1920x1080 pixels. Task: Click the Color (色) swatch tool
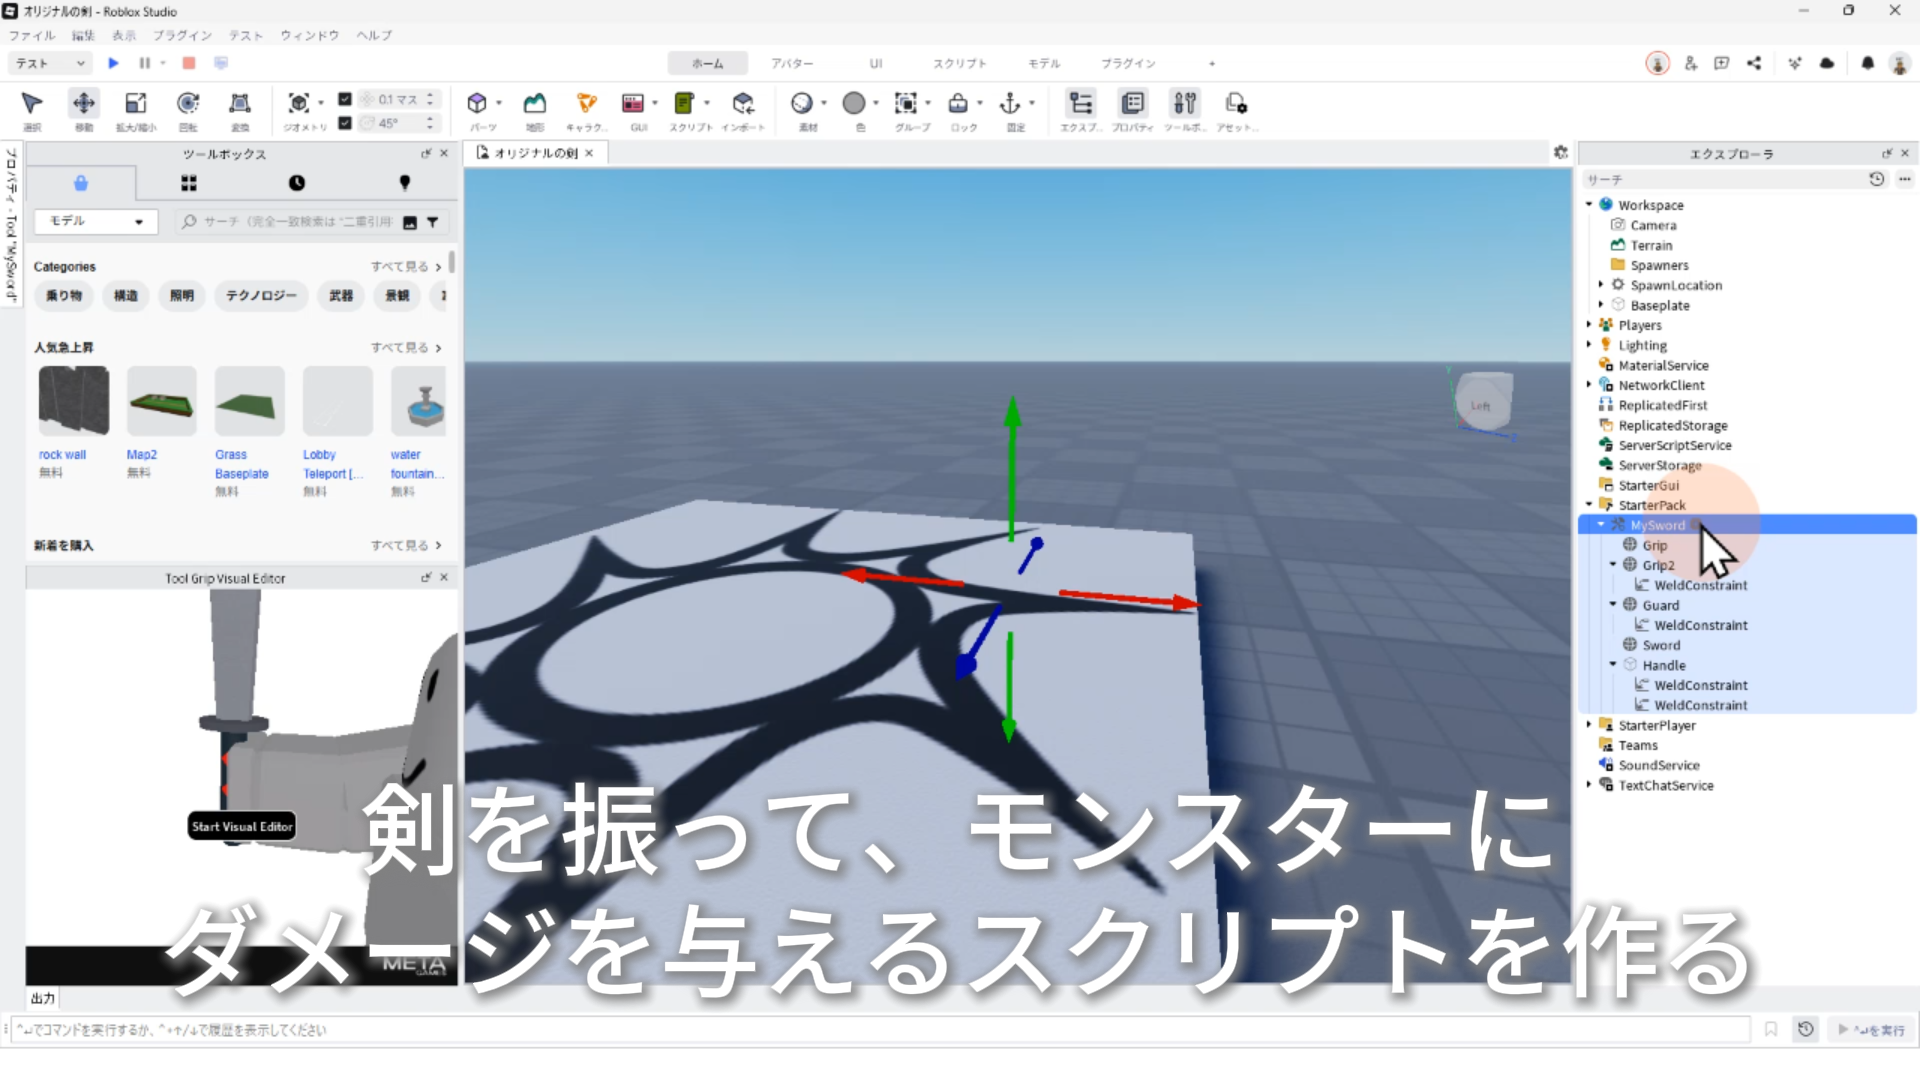[x=854, y=103]
